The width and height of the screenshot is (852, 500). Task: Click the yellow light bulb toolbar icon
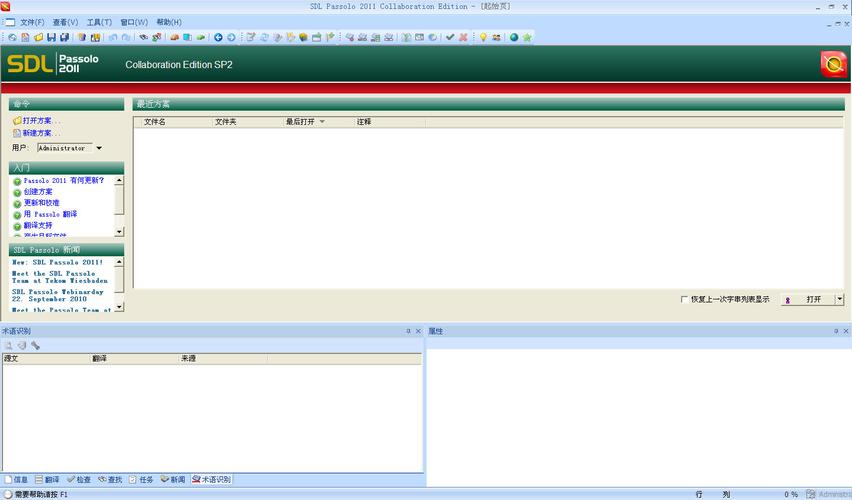(x=483, y=38)
